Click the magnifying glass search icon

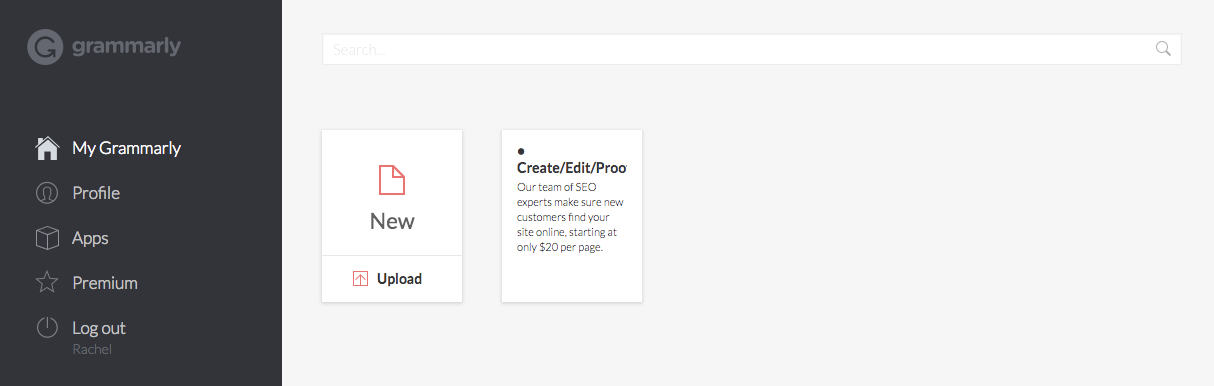pyautogui.click(x=1163, y=49)
